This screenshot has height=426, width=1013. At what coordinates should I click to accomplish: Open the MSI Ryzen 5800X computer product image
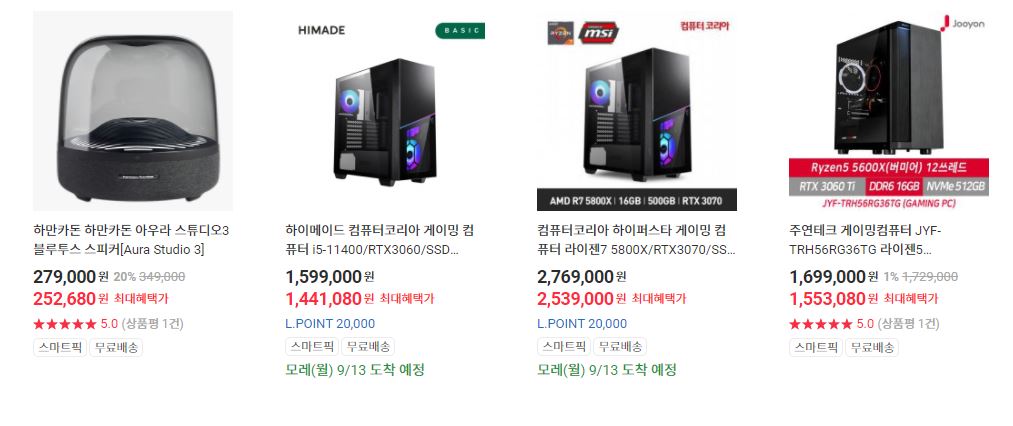point(637,111)
